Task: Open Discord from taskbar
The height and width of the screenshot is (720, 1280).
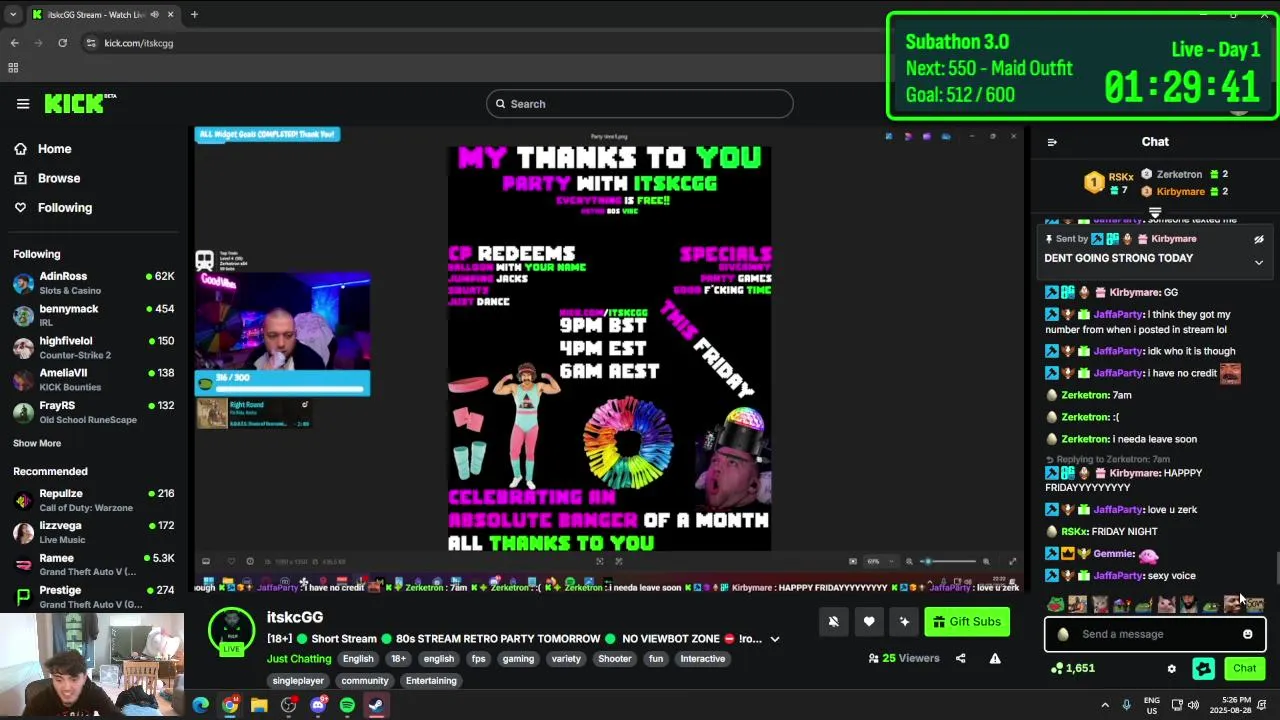Action: pos(318,705)
